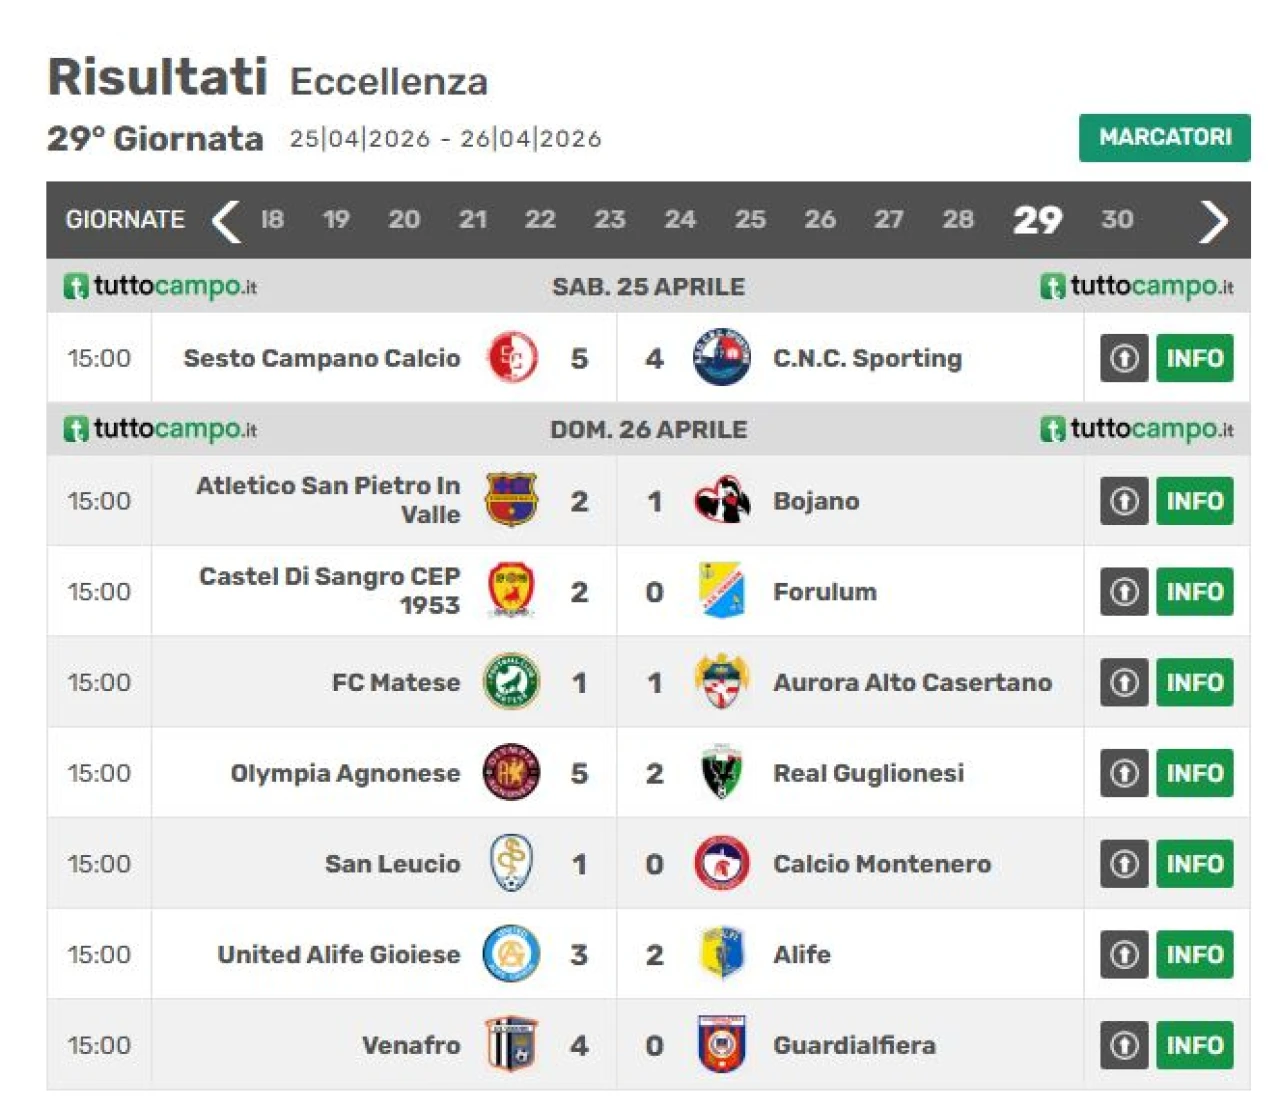This screenshot has height=1106, width=1280.
Task: Jump to giornata 18
Action: tap(272, 220)
